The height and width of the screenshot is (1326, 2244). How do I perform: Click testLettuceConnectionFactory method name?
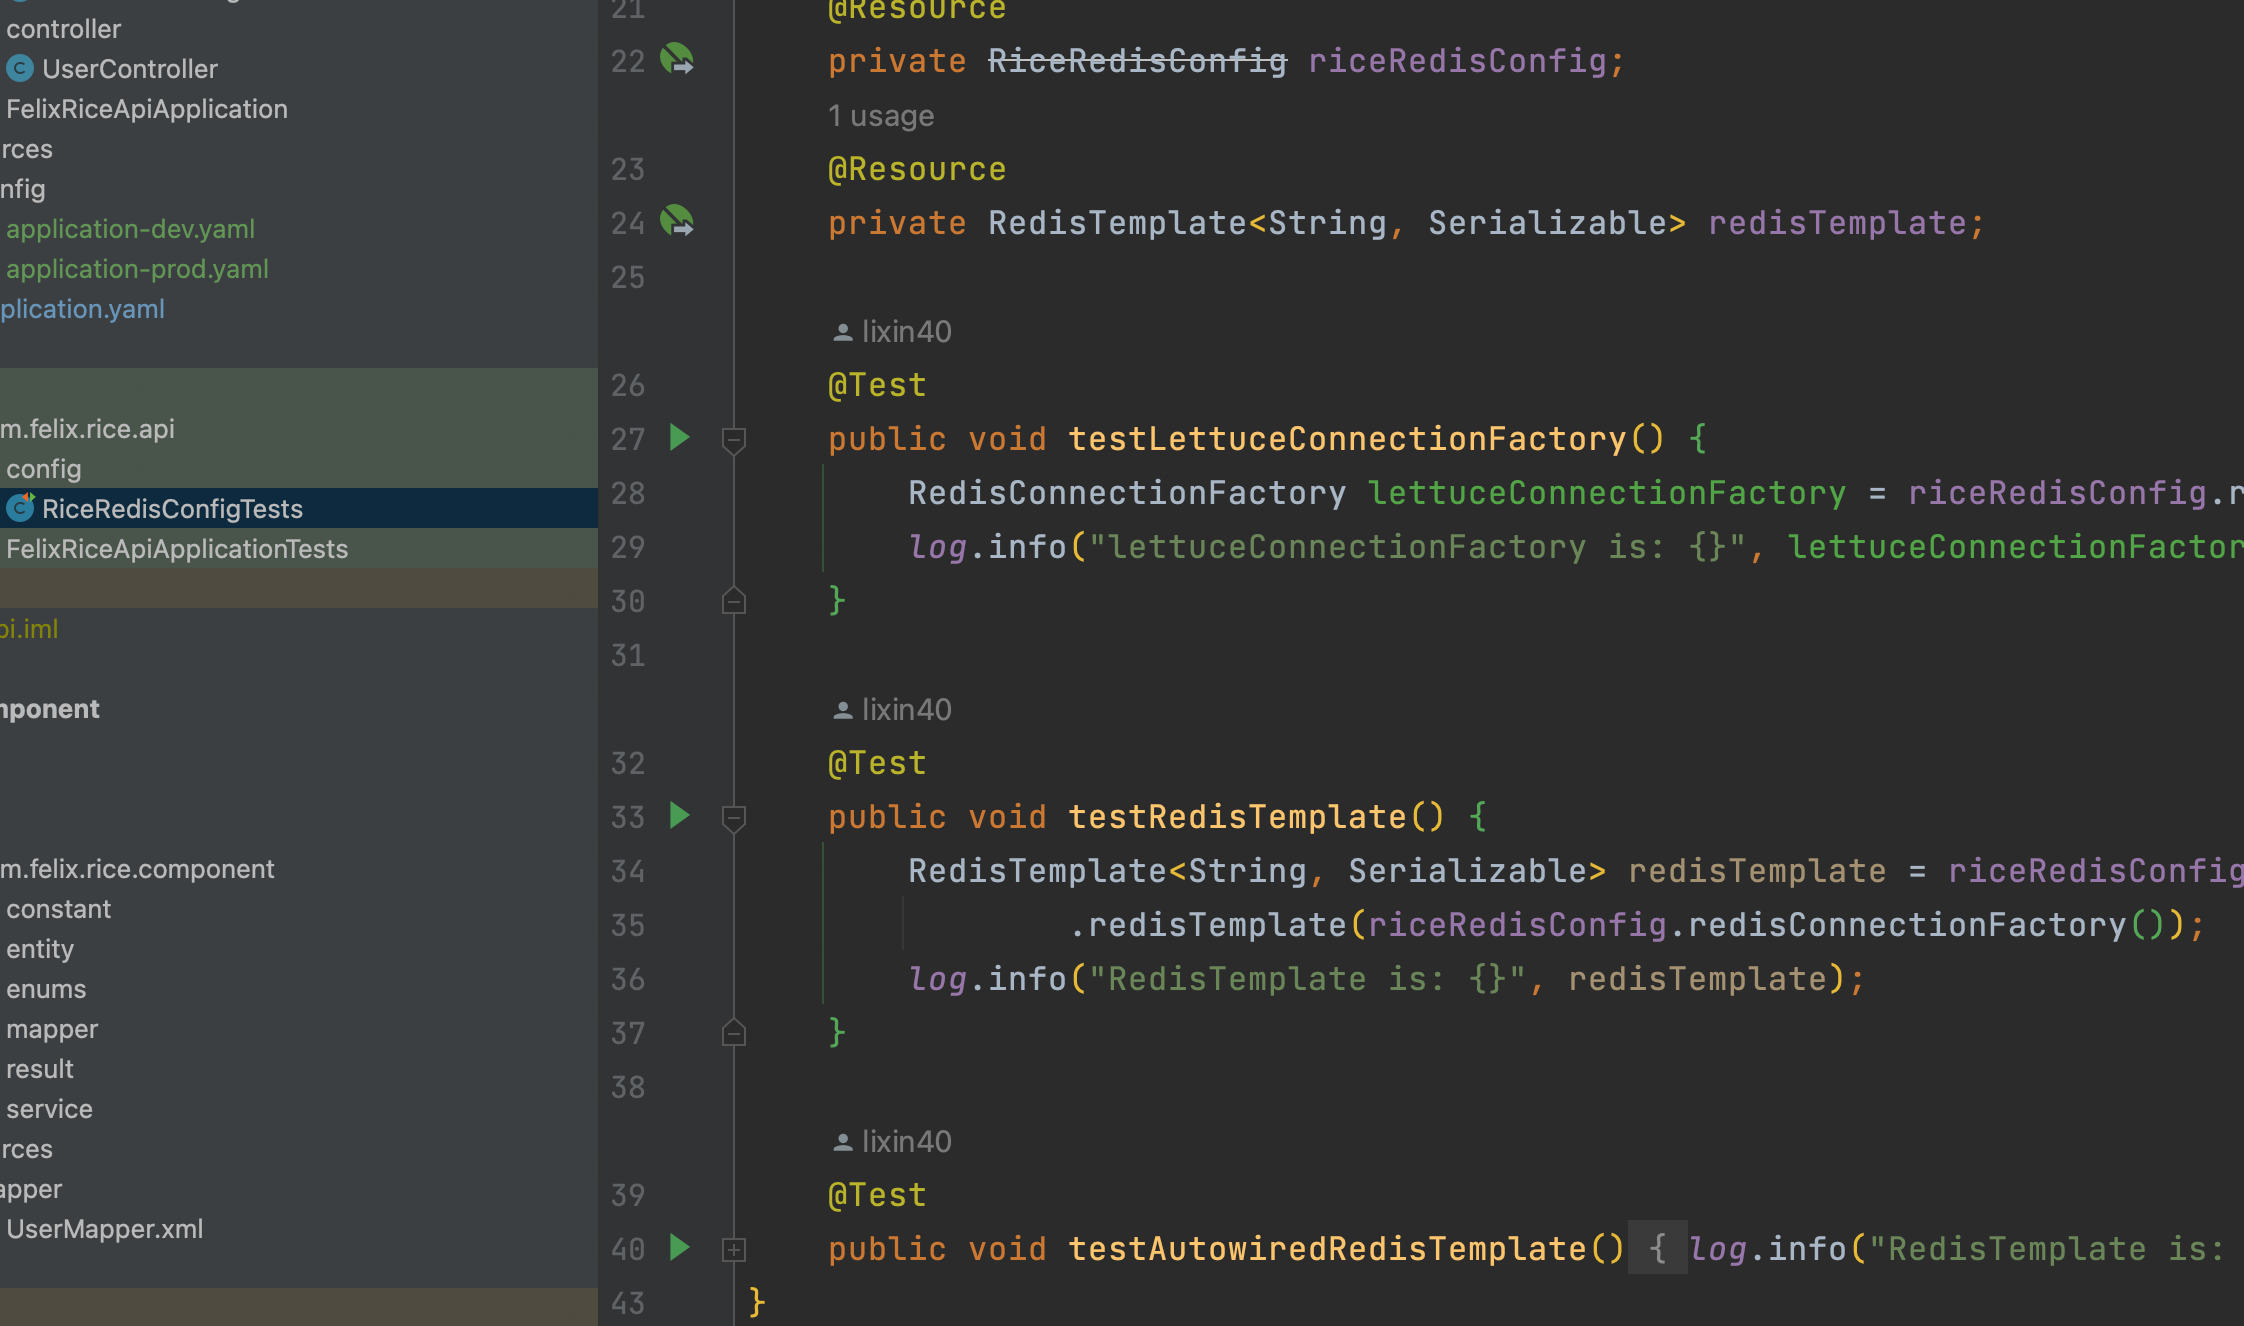point(1347,439)
